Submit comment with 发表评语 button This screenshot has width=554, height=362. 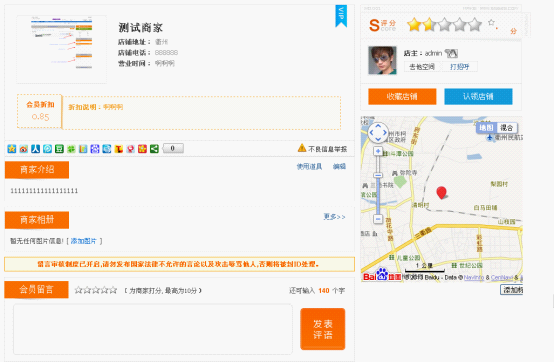click(x=323, y=329)
